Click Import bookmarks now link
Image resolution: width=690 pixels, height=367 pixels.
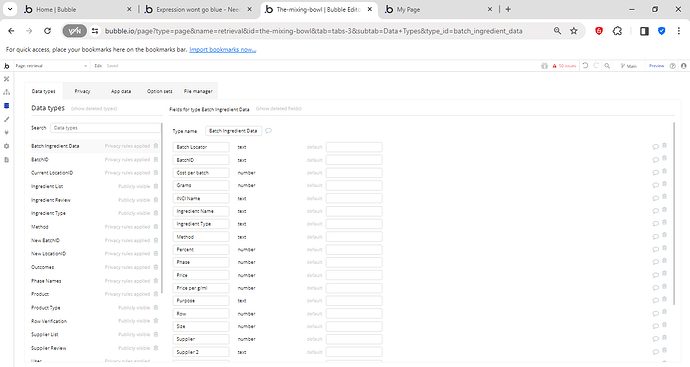click(x=223, y=50)
